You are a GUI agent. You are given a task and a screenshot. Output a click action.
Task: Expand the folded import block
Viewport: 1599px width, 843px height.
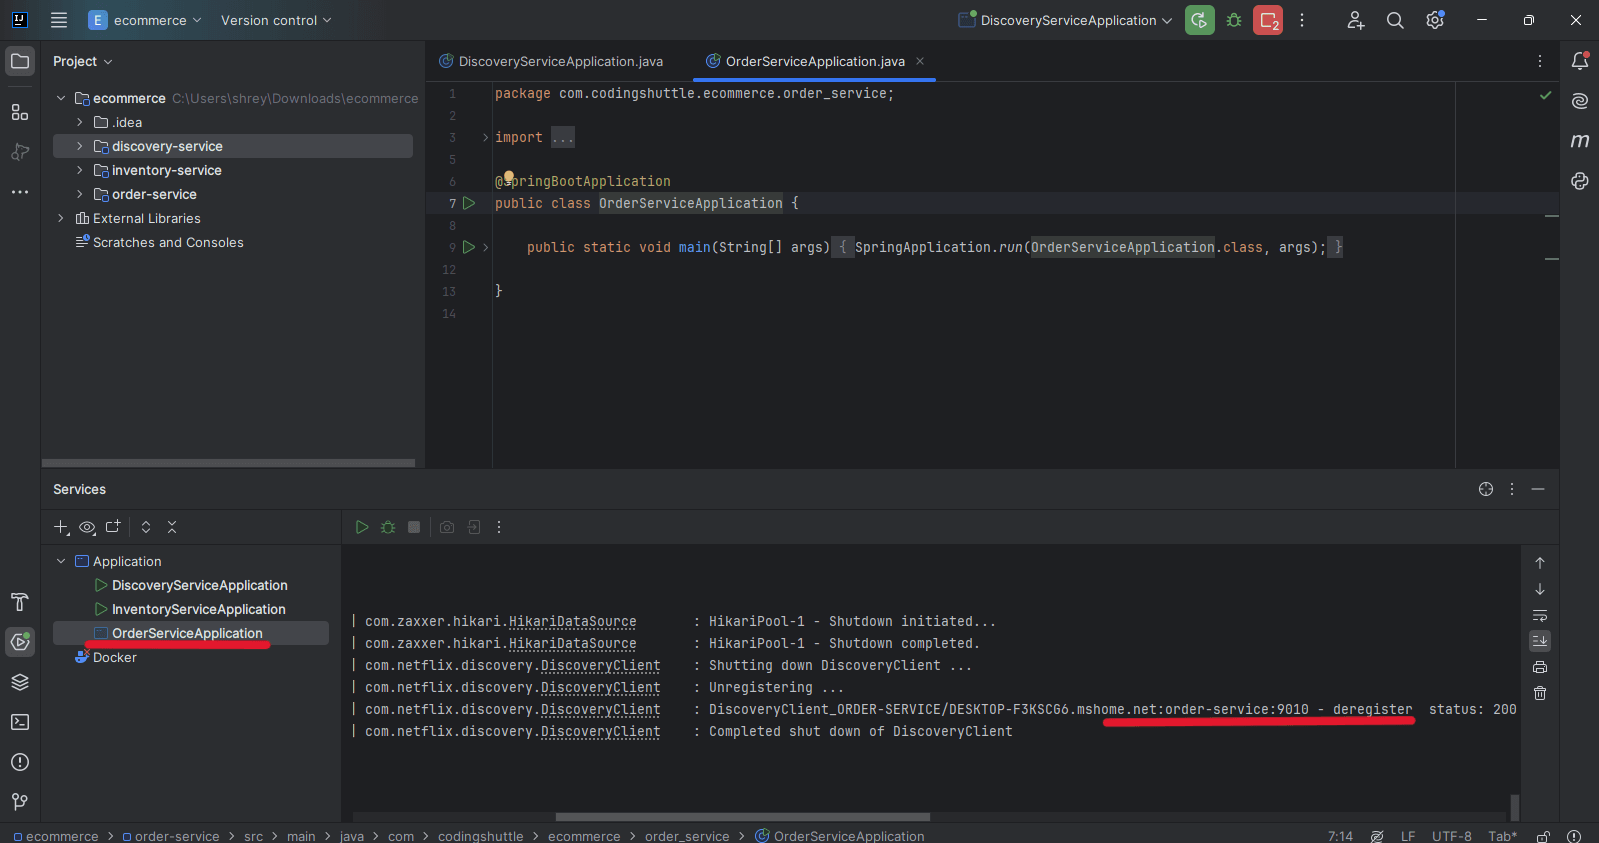click(485, 137)
